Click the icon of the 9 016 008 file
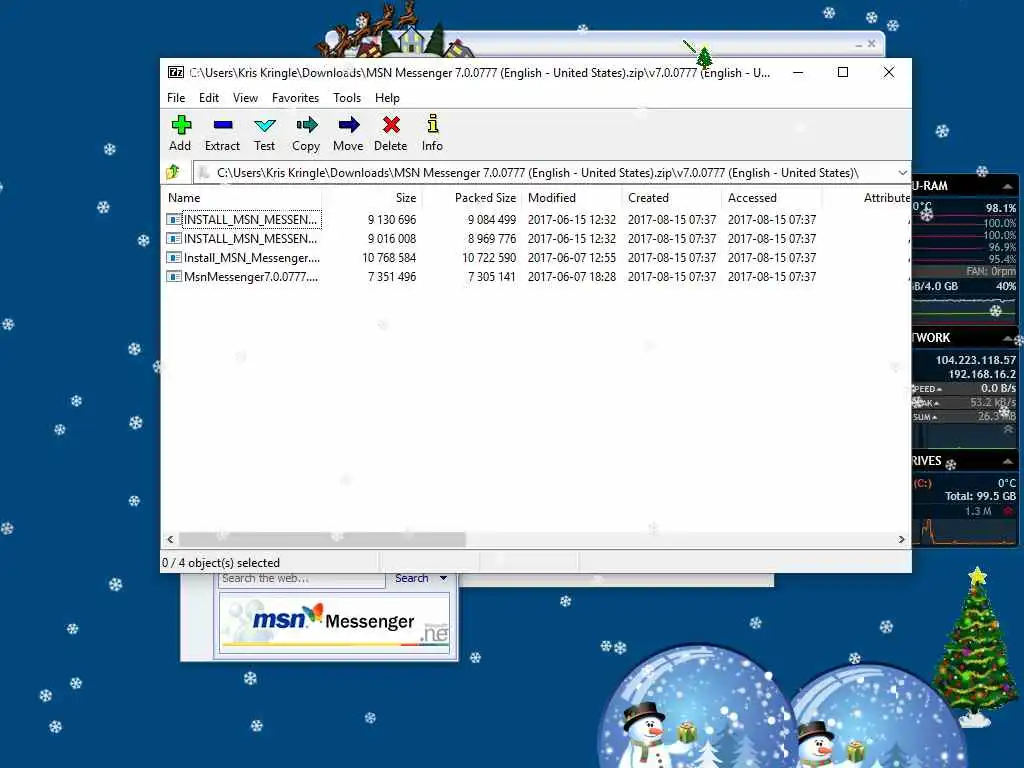 174,238
